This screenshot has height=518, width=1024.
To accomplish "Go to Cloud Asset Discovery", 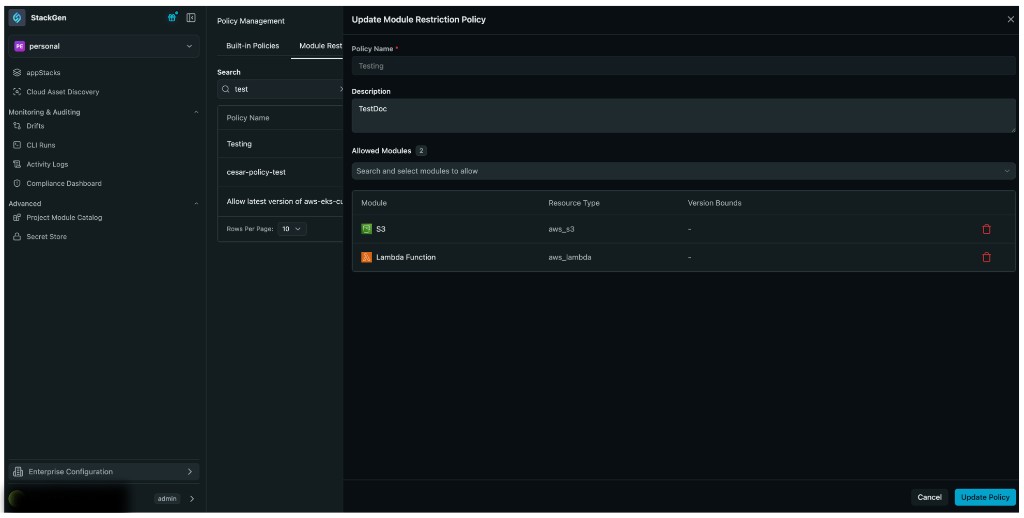I will [63, 92].
